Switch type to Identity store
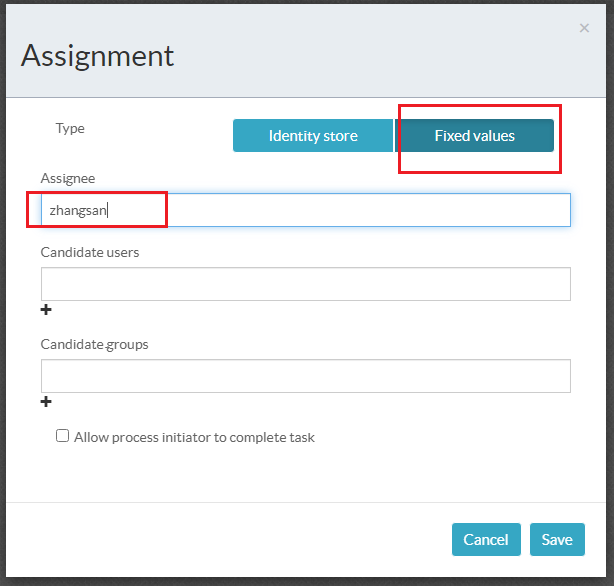This screenshot has height=586, width=614. [x=313, y=136]
